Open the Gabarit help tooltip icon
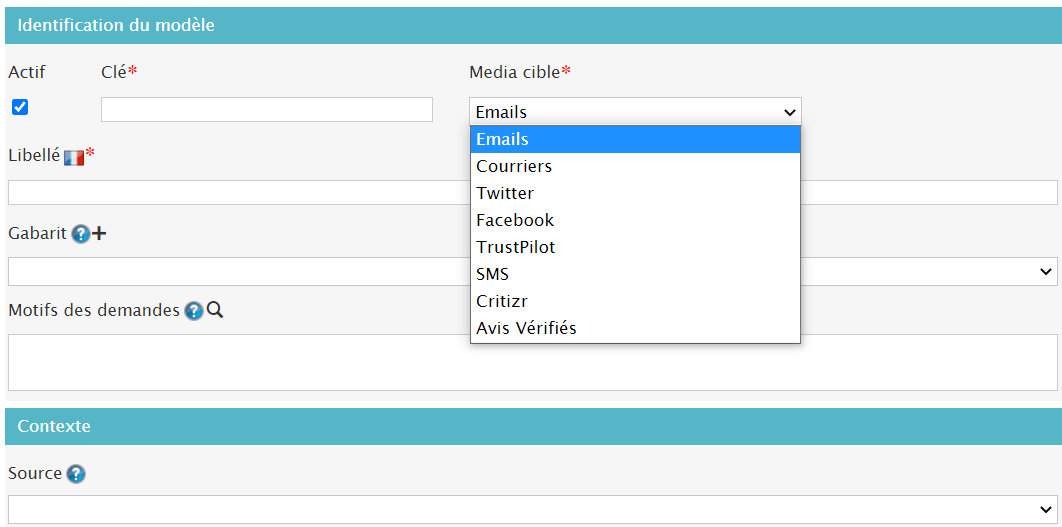 (x=81, y=234)
